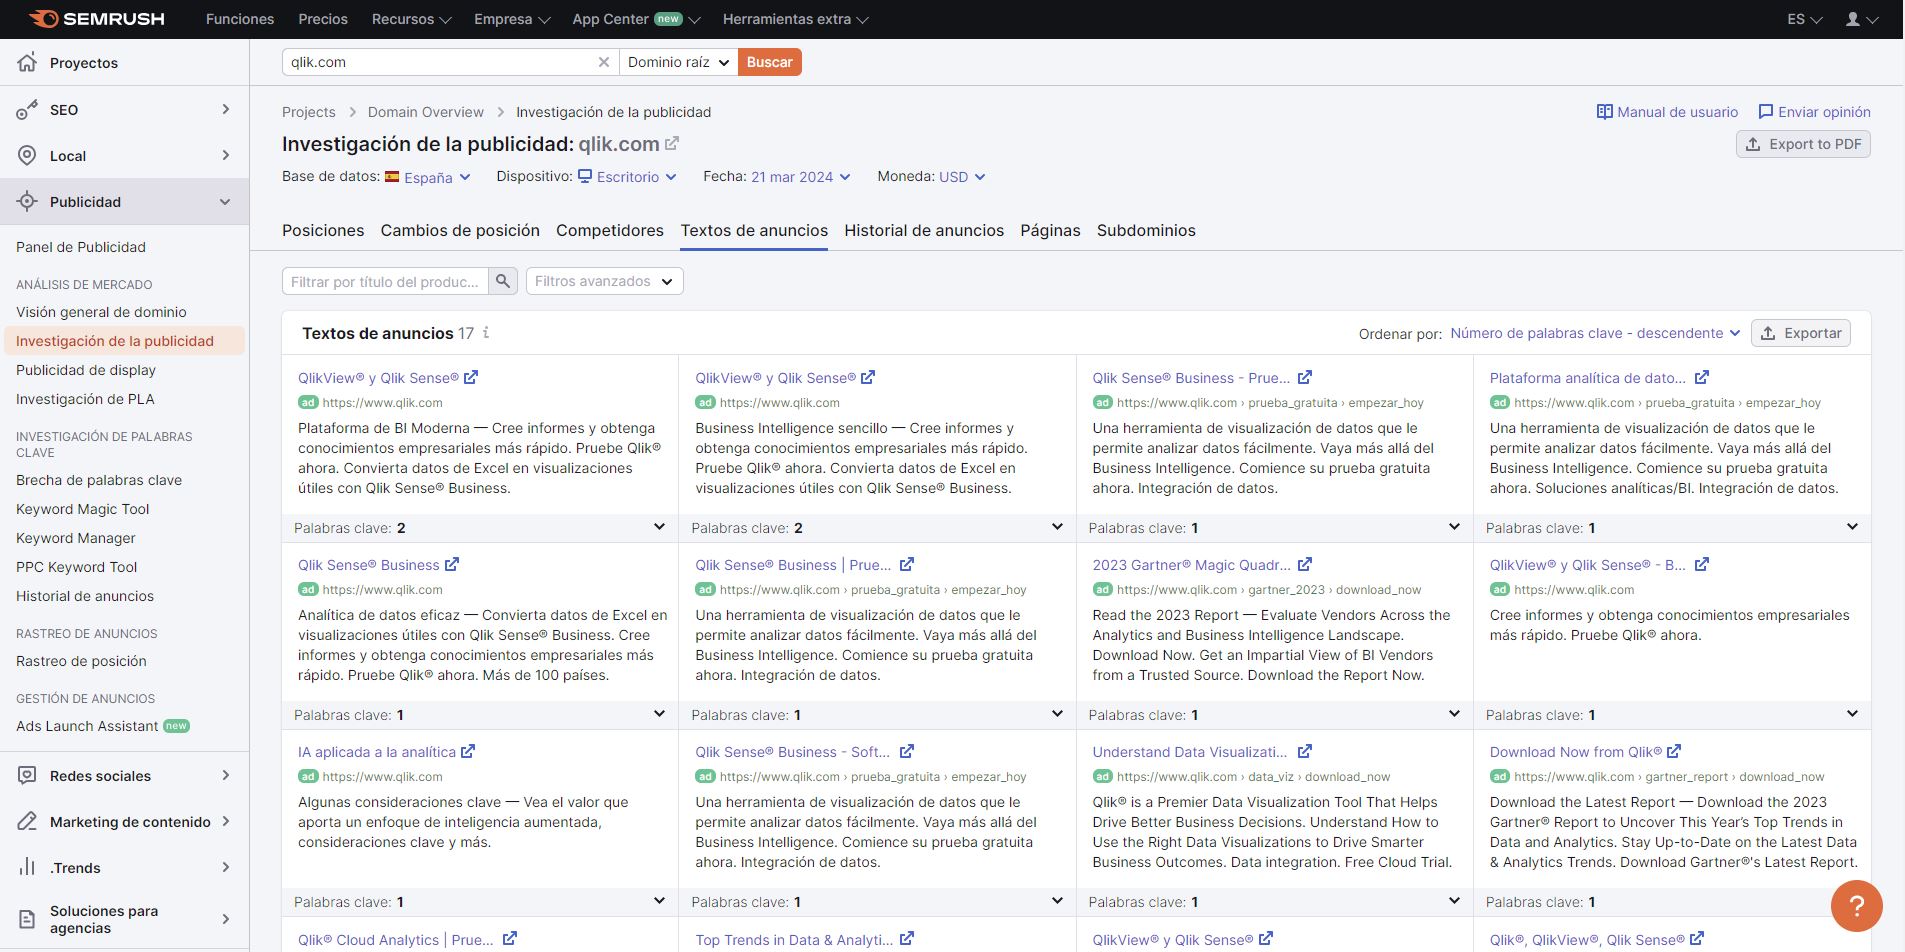Open Keyword Magic Tool in sidebar
Screen dimensions: 1905x952
point(82,509)
